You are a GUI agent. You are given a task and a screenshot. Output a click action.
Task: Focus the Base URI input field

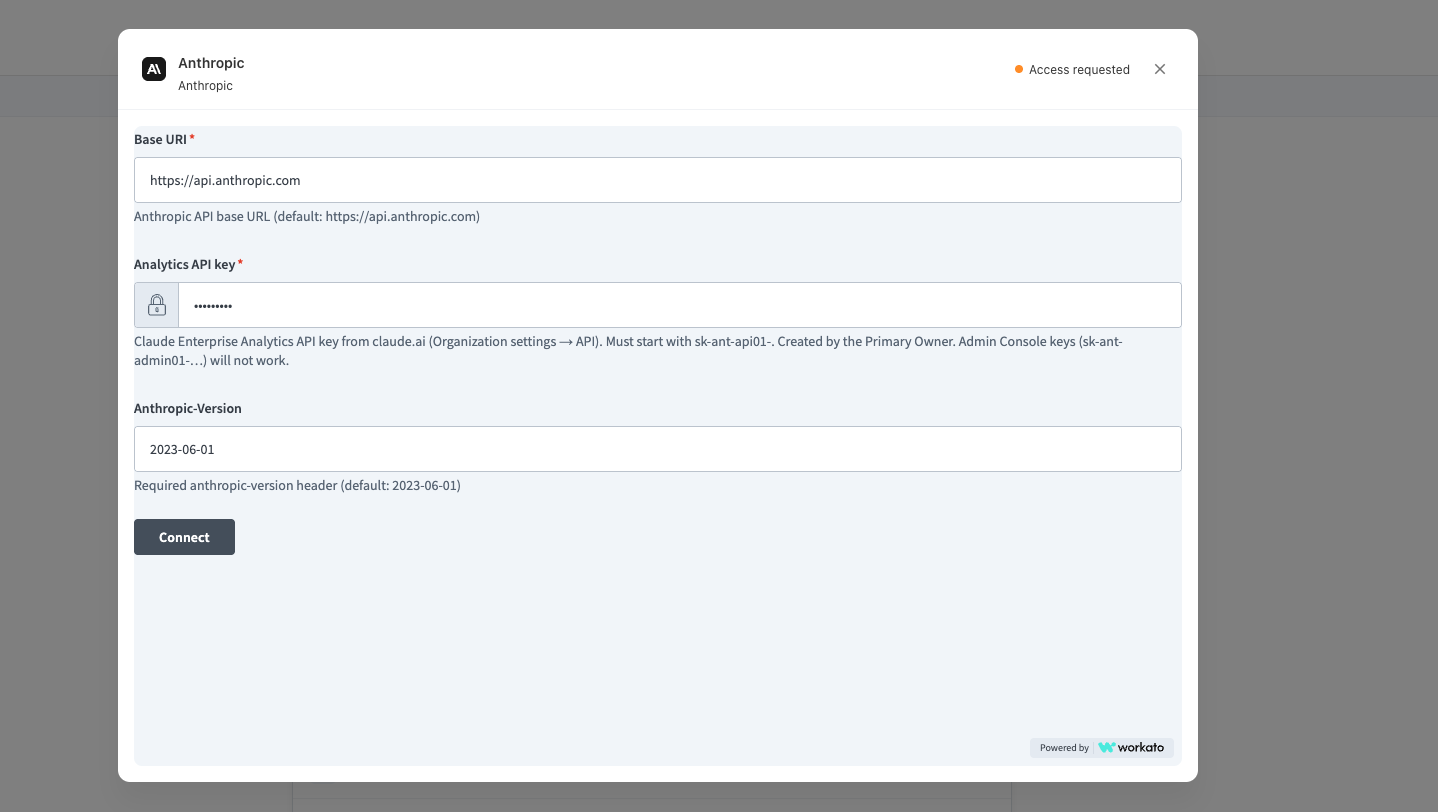click(658, 180)
